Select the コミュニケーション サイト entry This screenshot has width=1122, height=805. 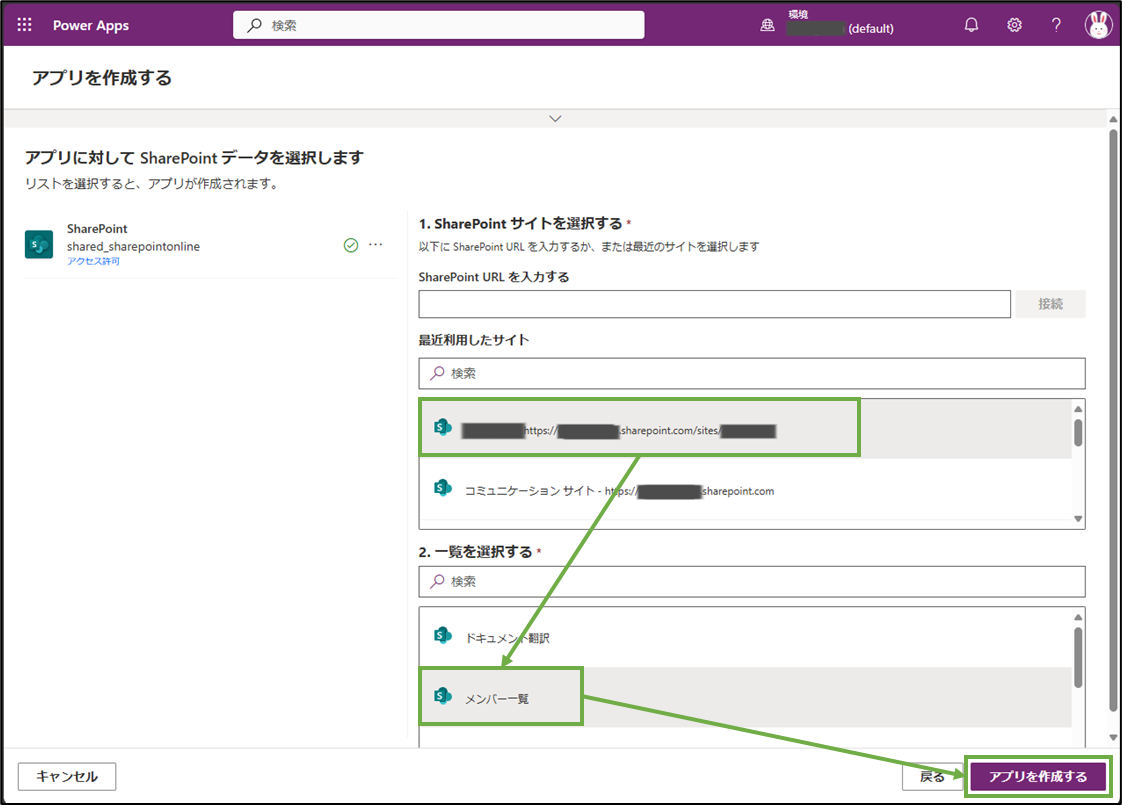coord(745,489)
